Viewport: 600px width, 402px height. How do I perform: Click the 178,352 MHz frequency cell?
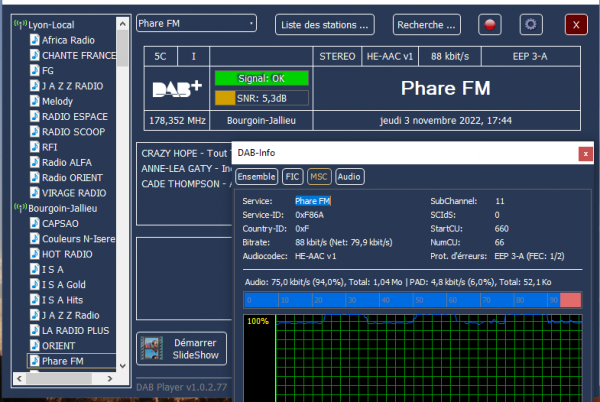(177, 121)
